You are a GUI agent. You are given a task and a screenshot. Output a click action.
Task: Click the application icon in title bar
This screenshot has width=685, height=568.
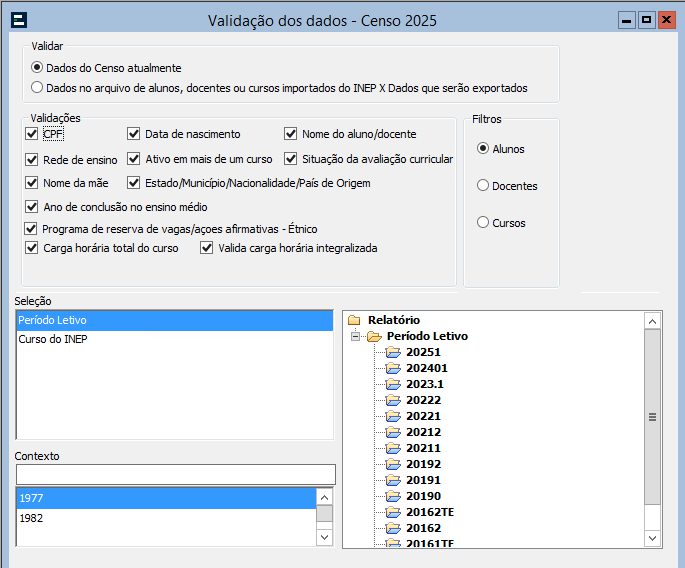pos(19,20)
